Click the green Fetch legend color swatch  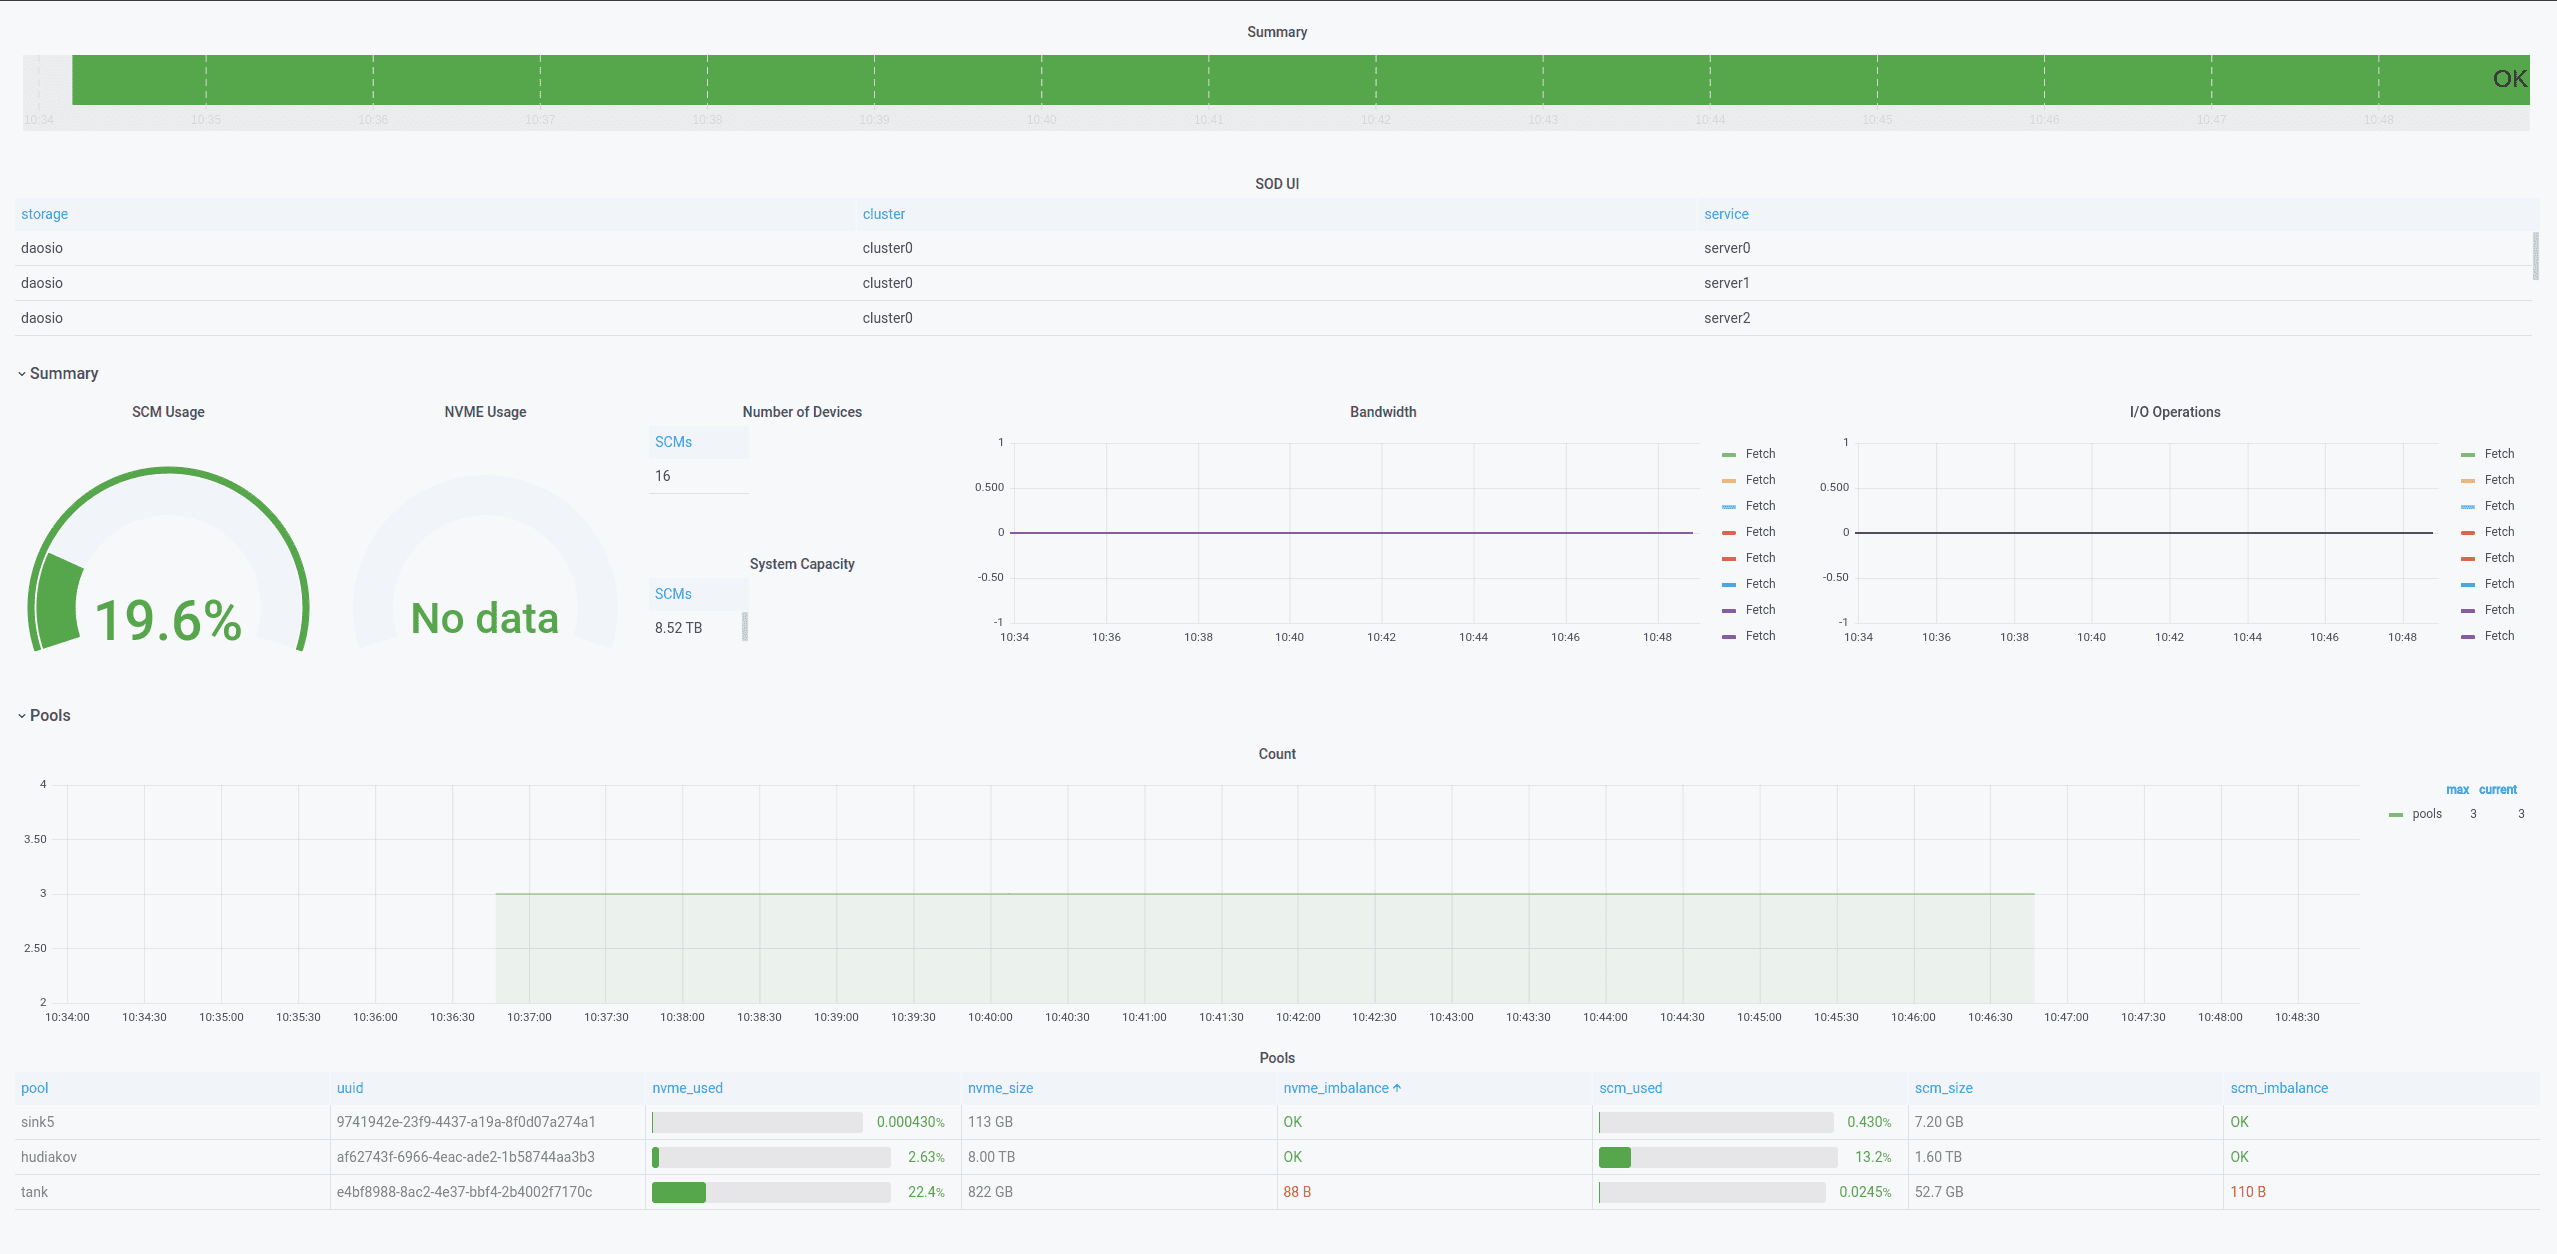pos(1730,453)
